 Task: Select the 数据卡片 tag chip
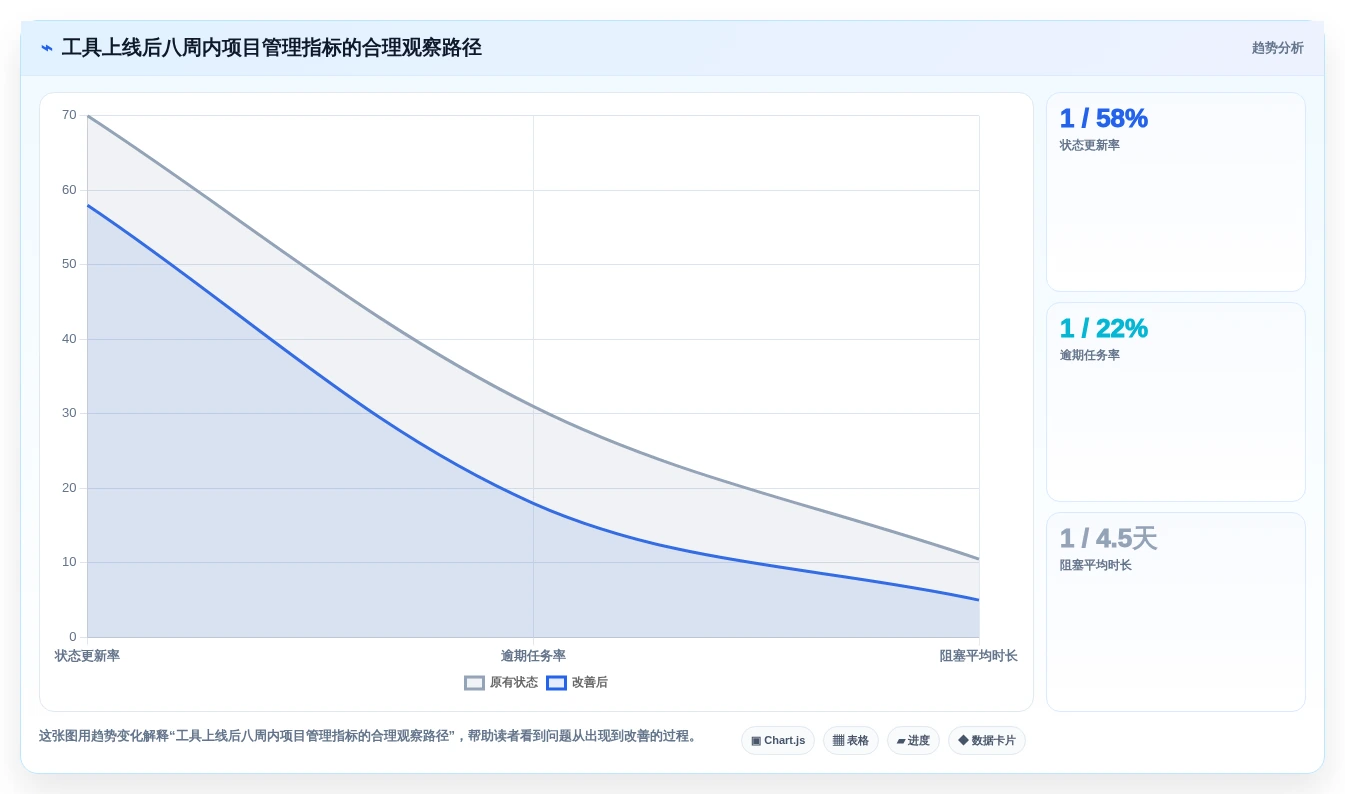click(987, 741)
